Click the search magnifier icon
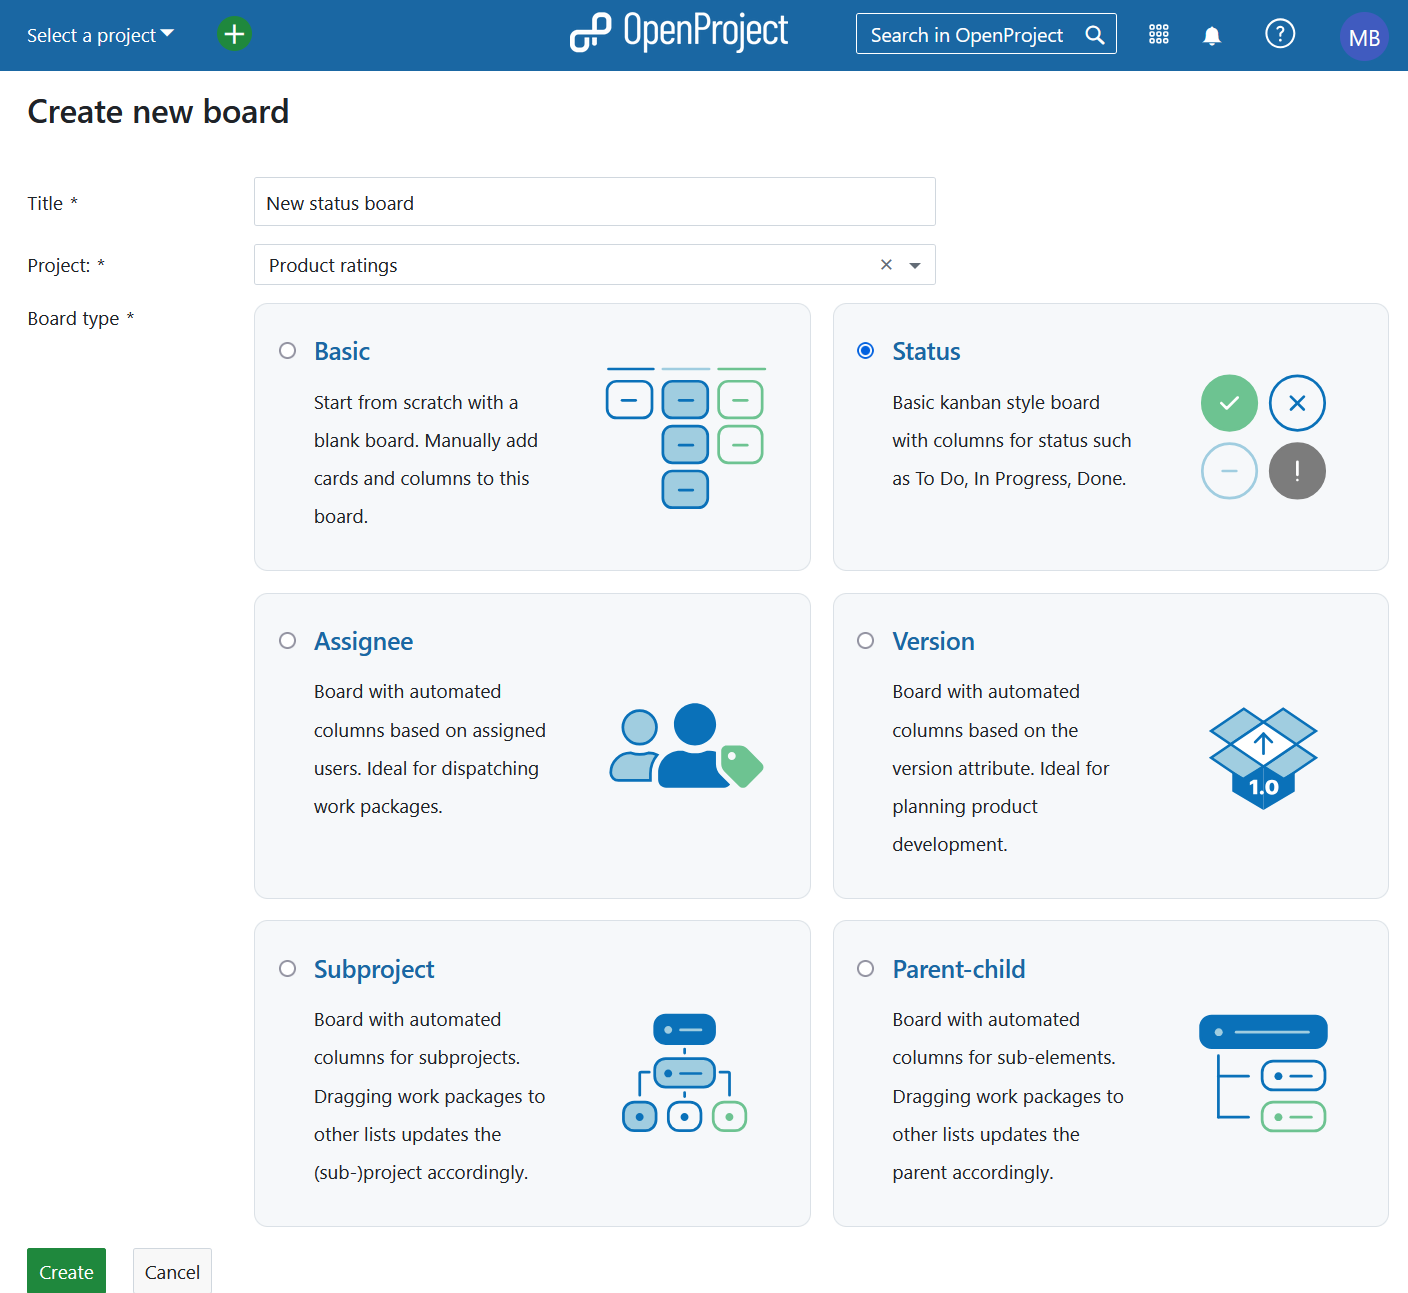The height and width of the screenshot is (1293, 1408). click(x=1095, y=35)
